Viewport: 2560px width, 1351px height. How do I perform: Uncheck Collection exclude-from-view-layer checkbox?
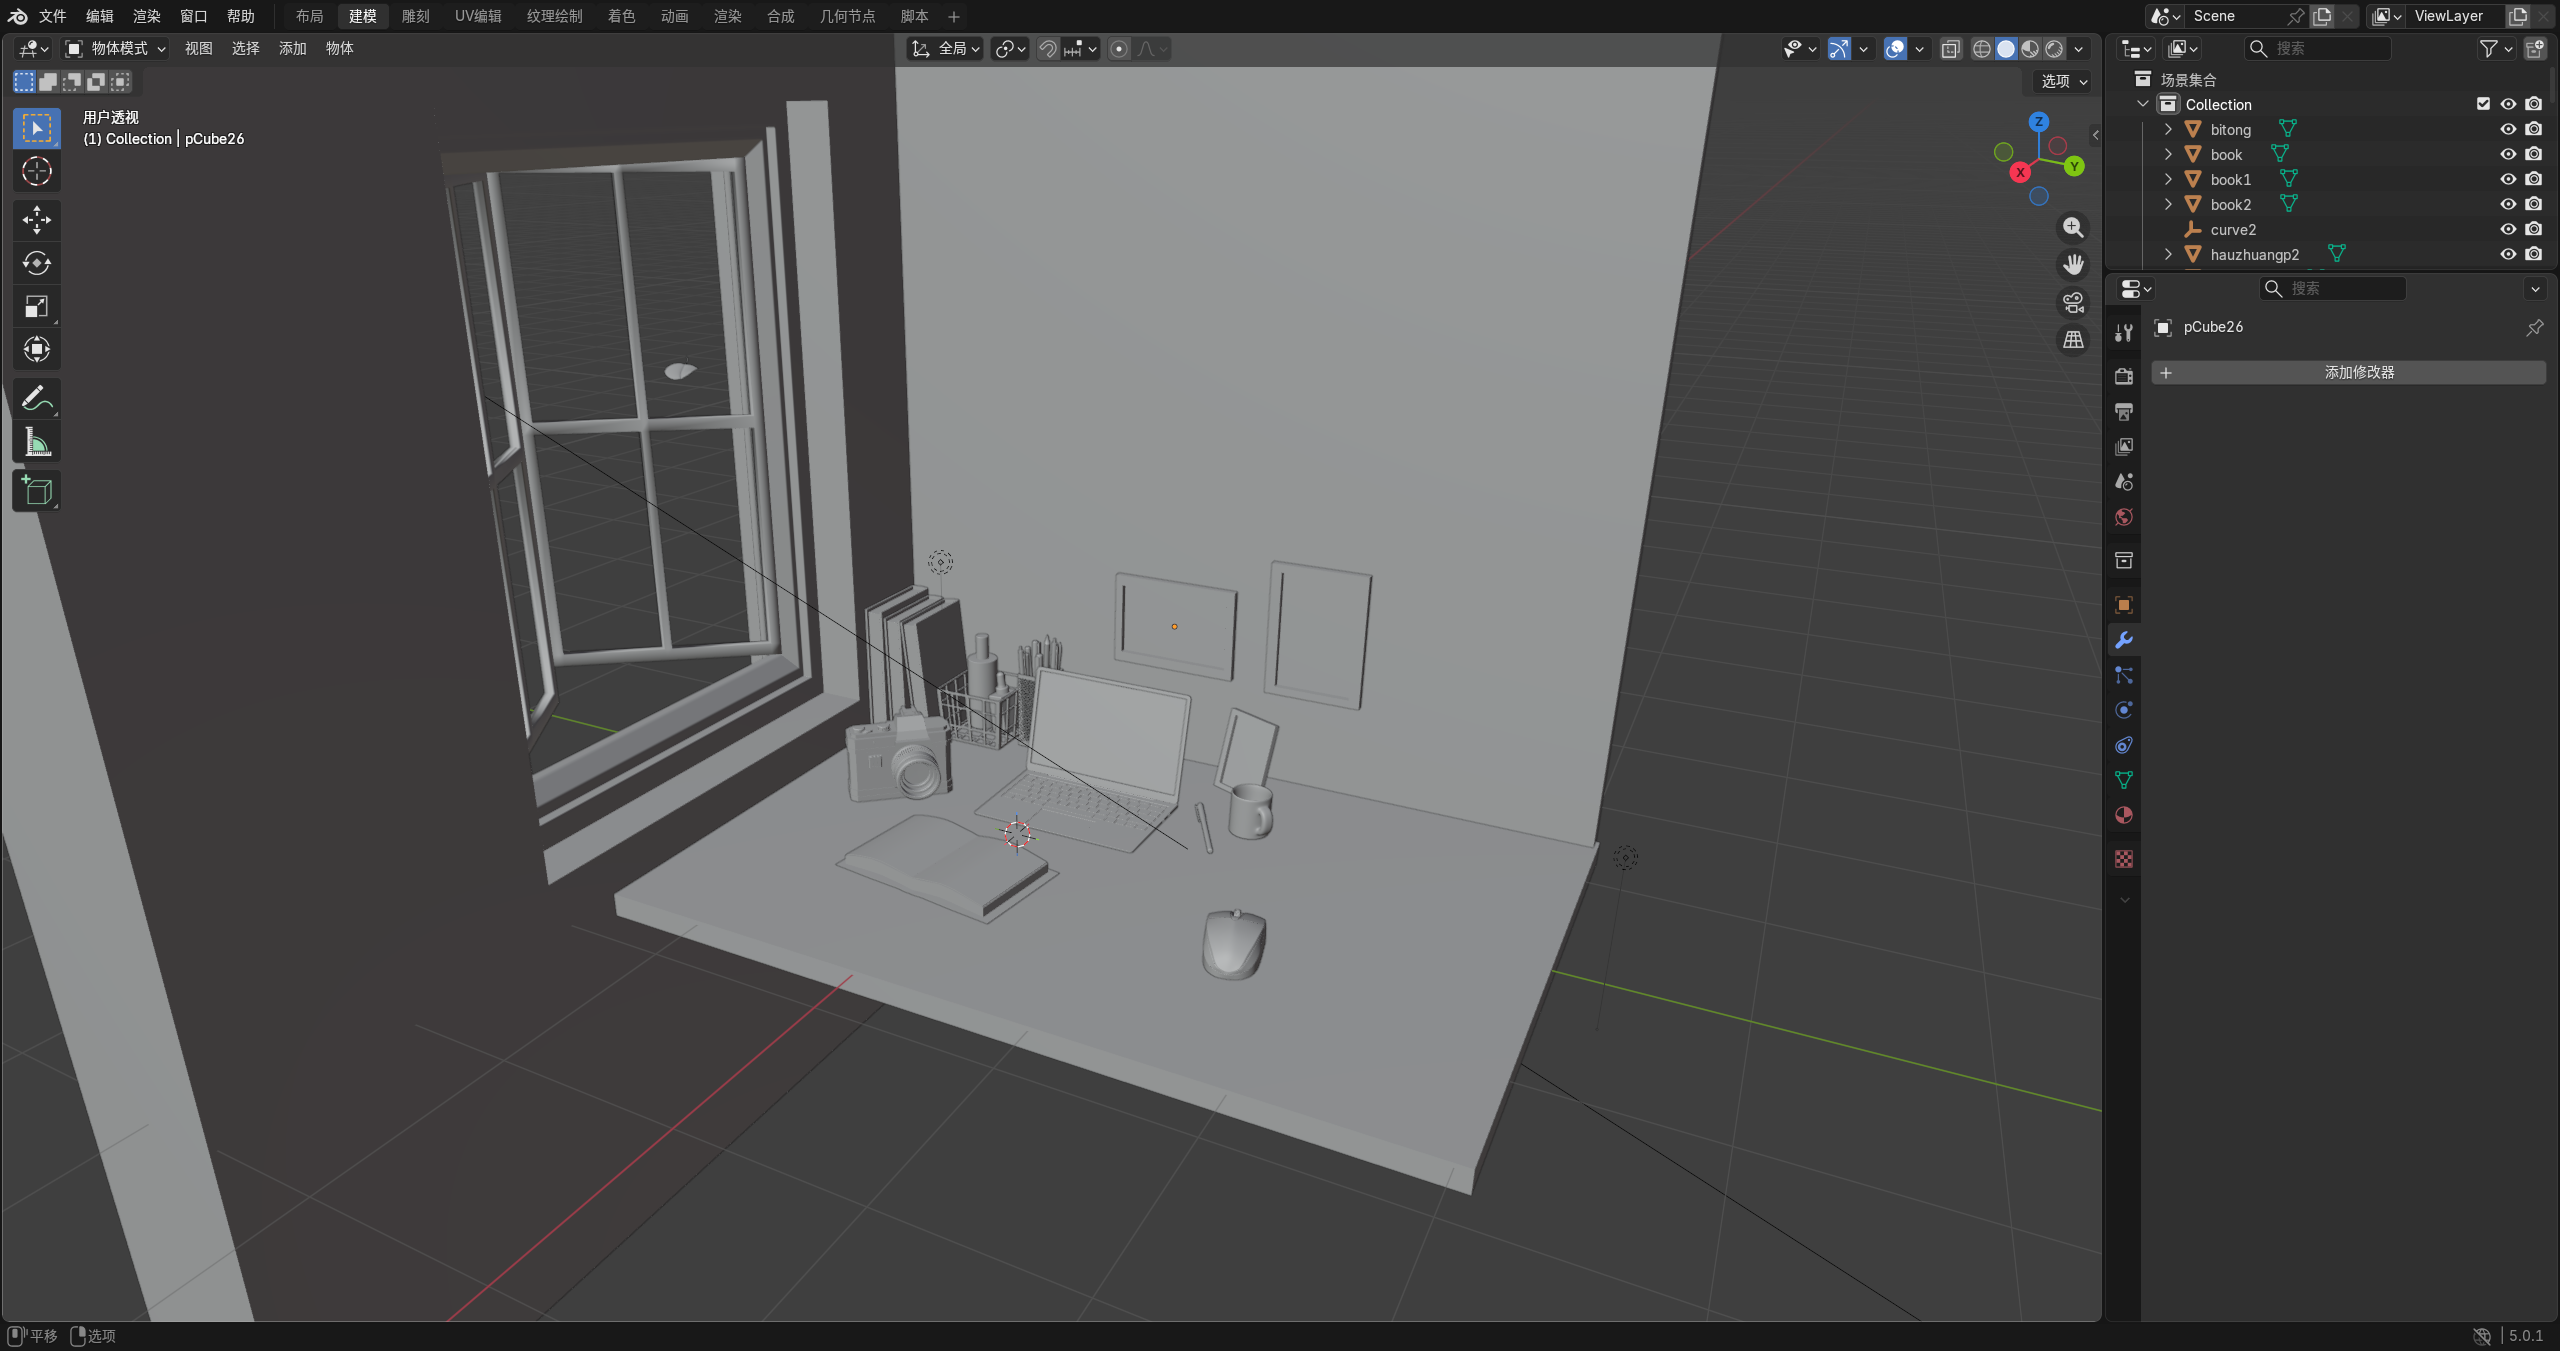click(x=2483, y=104)
